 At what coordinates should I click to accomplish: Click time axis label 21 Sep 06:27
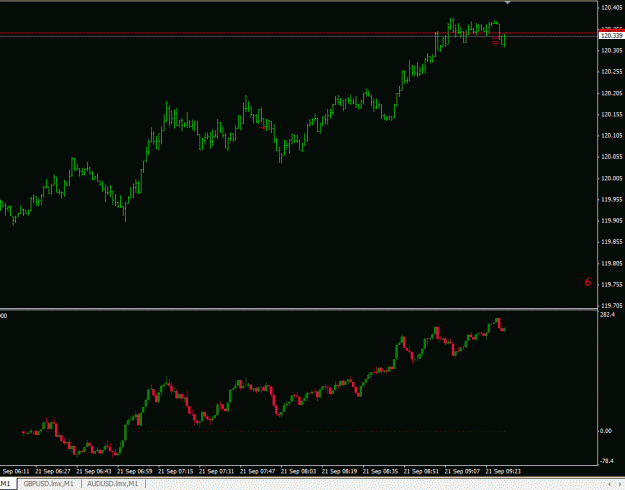coord(53,471)
